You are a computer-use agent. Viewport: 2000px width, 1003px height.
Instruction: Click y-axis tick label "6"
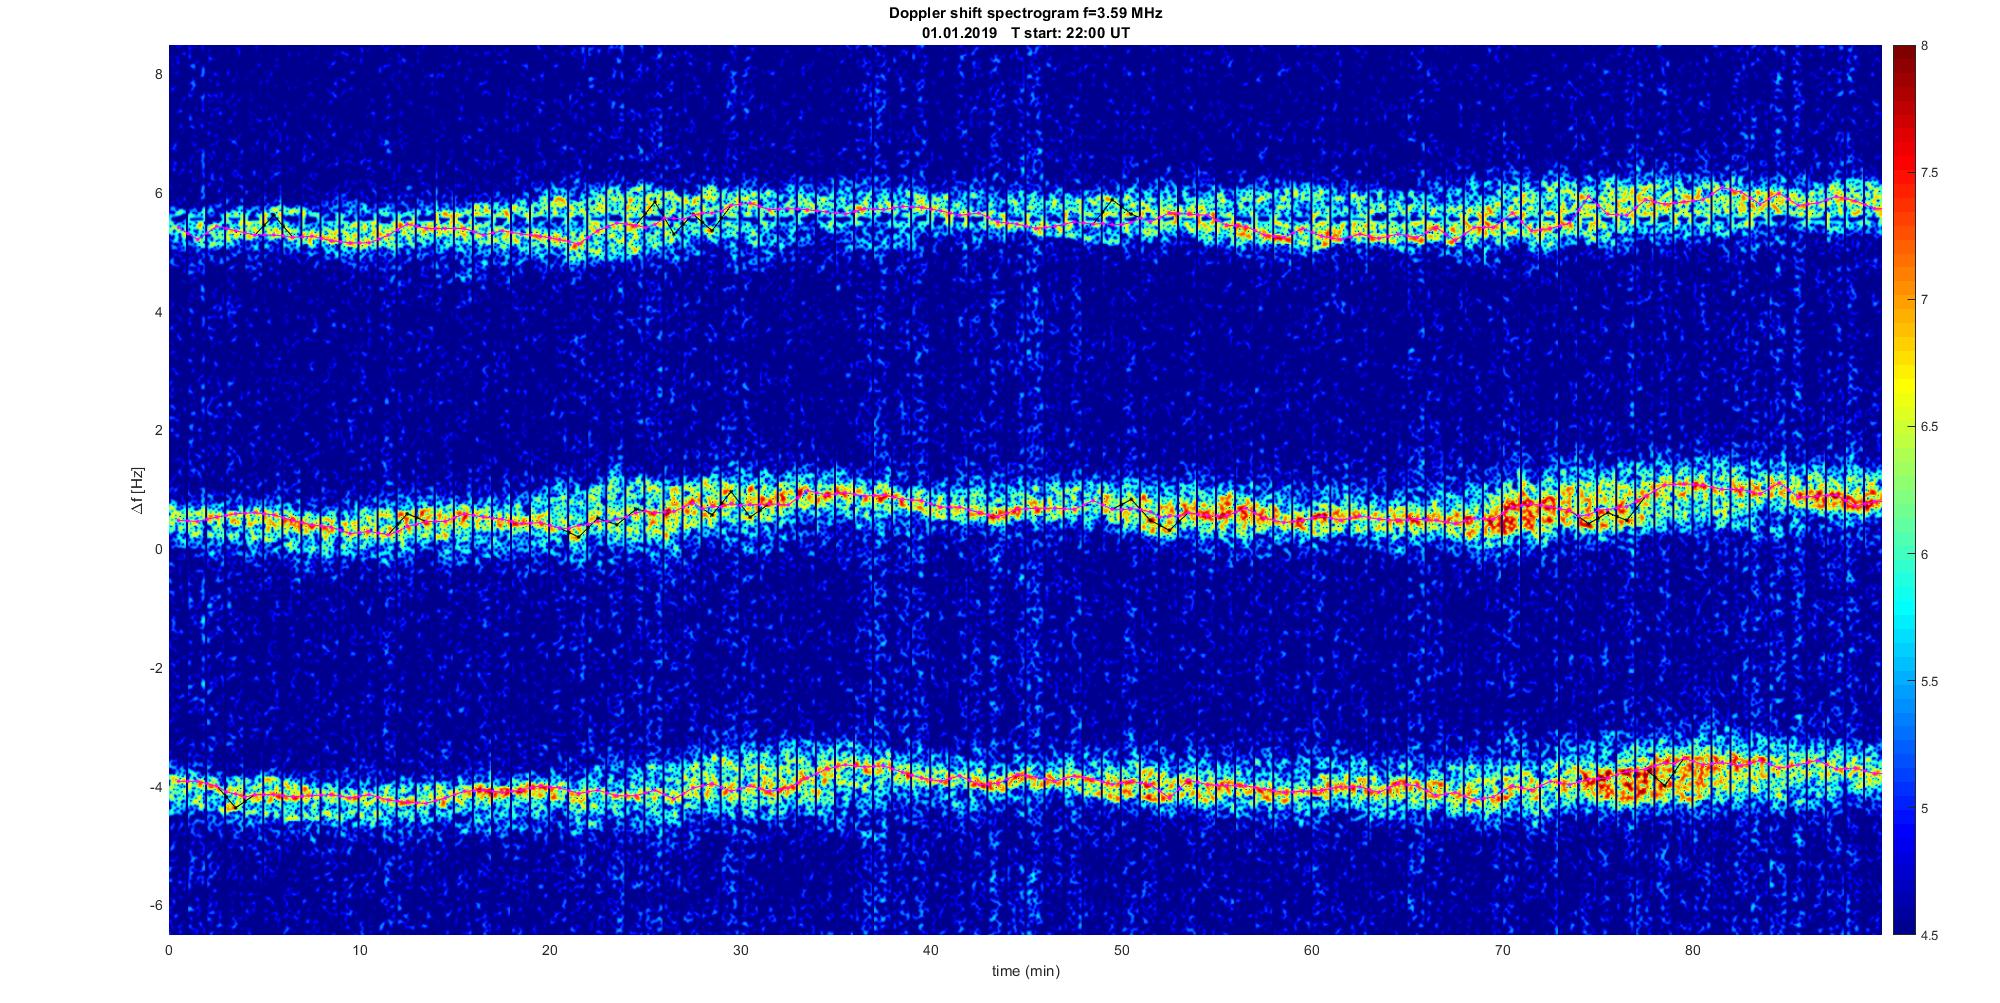click(x=158, y=194)
